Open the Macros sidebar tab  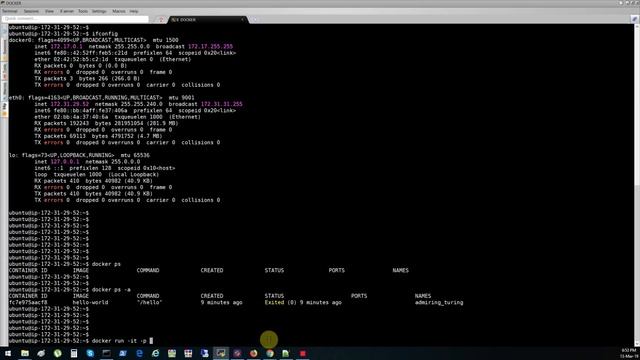(4, 90)
